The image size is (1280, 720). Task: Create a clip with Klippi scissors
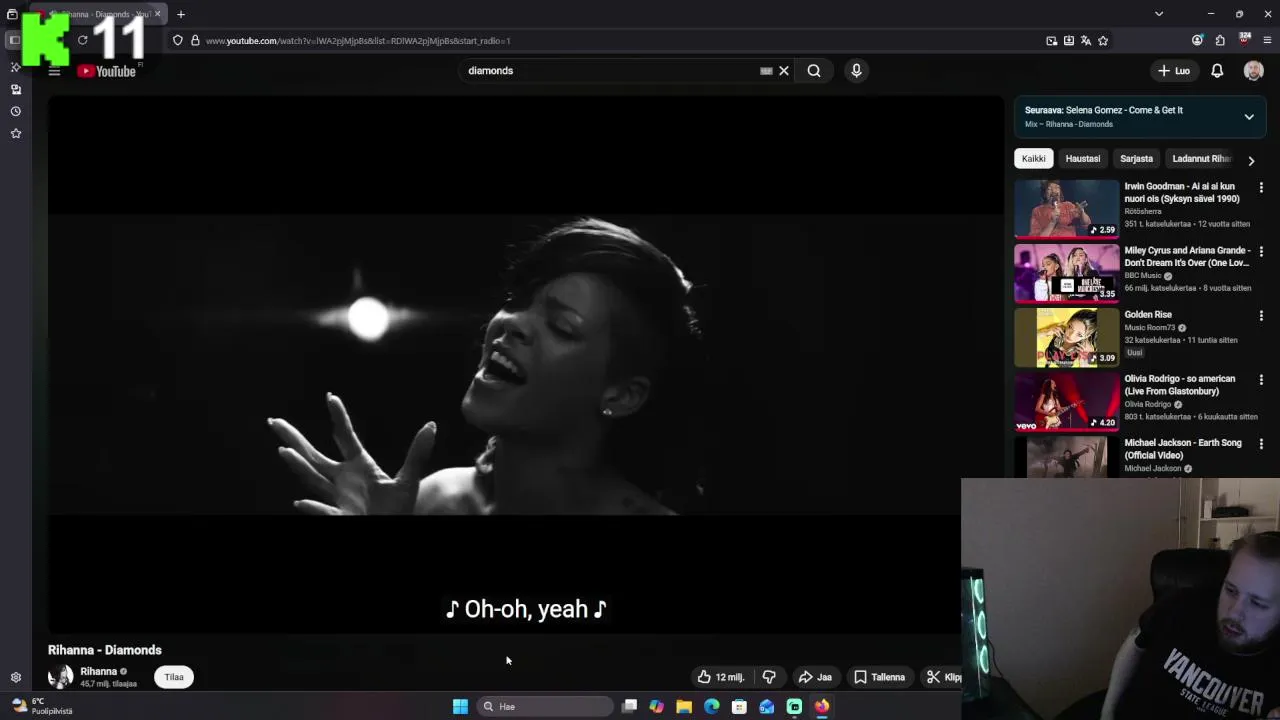pos(941,677)
